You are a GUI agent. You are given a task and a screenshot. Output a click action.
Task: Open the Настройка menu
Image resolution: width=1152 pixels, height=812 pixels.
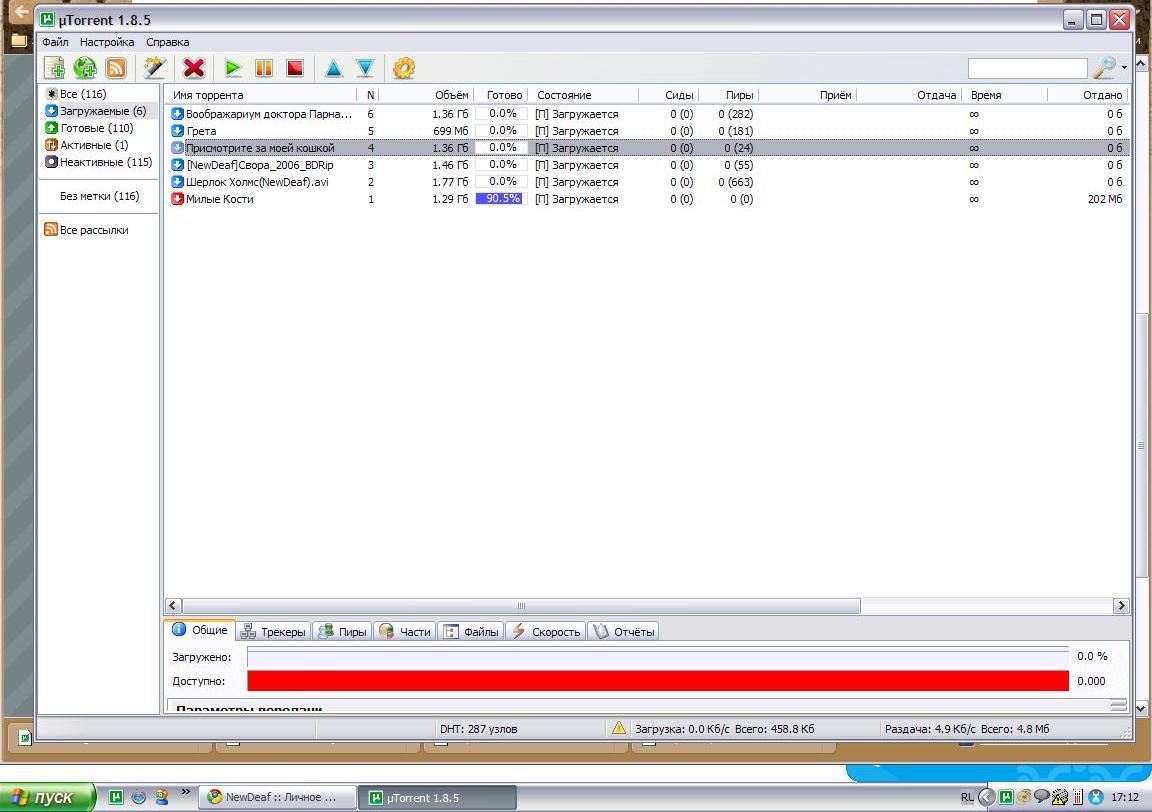107,42
